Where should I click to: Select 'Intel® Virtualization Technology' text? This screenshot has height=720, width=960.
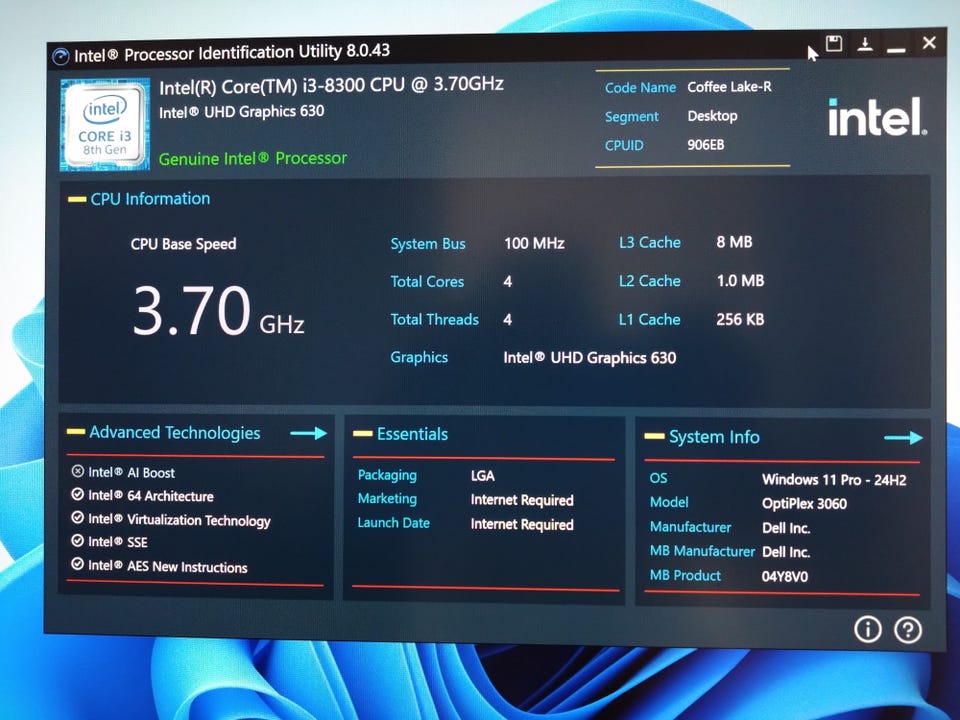[179, 520]
